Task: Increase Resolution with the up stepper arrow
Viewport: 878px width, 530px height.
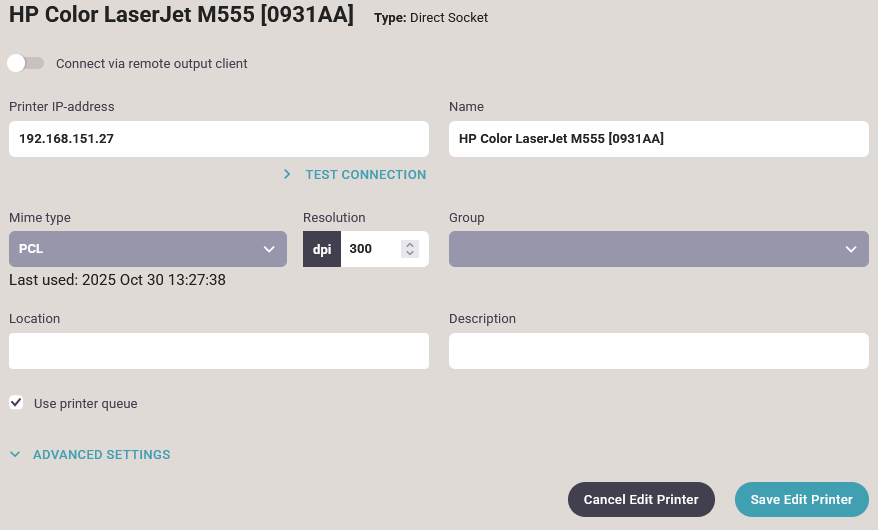Action: point(410,244)
